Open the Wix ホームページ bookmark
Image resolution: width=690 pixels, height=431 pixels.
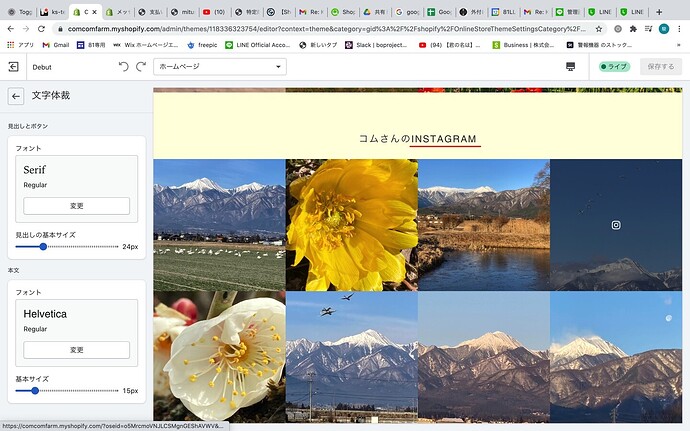coord(145,45)
